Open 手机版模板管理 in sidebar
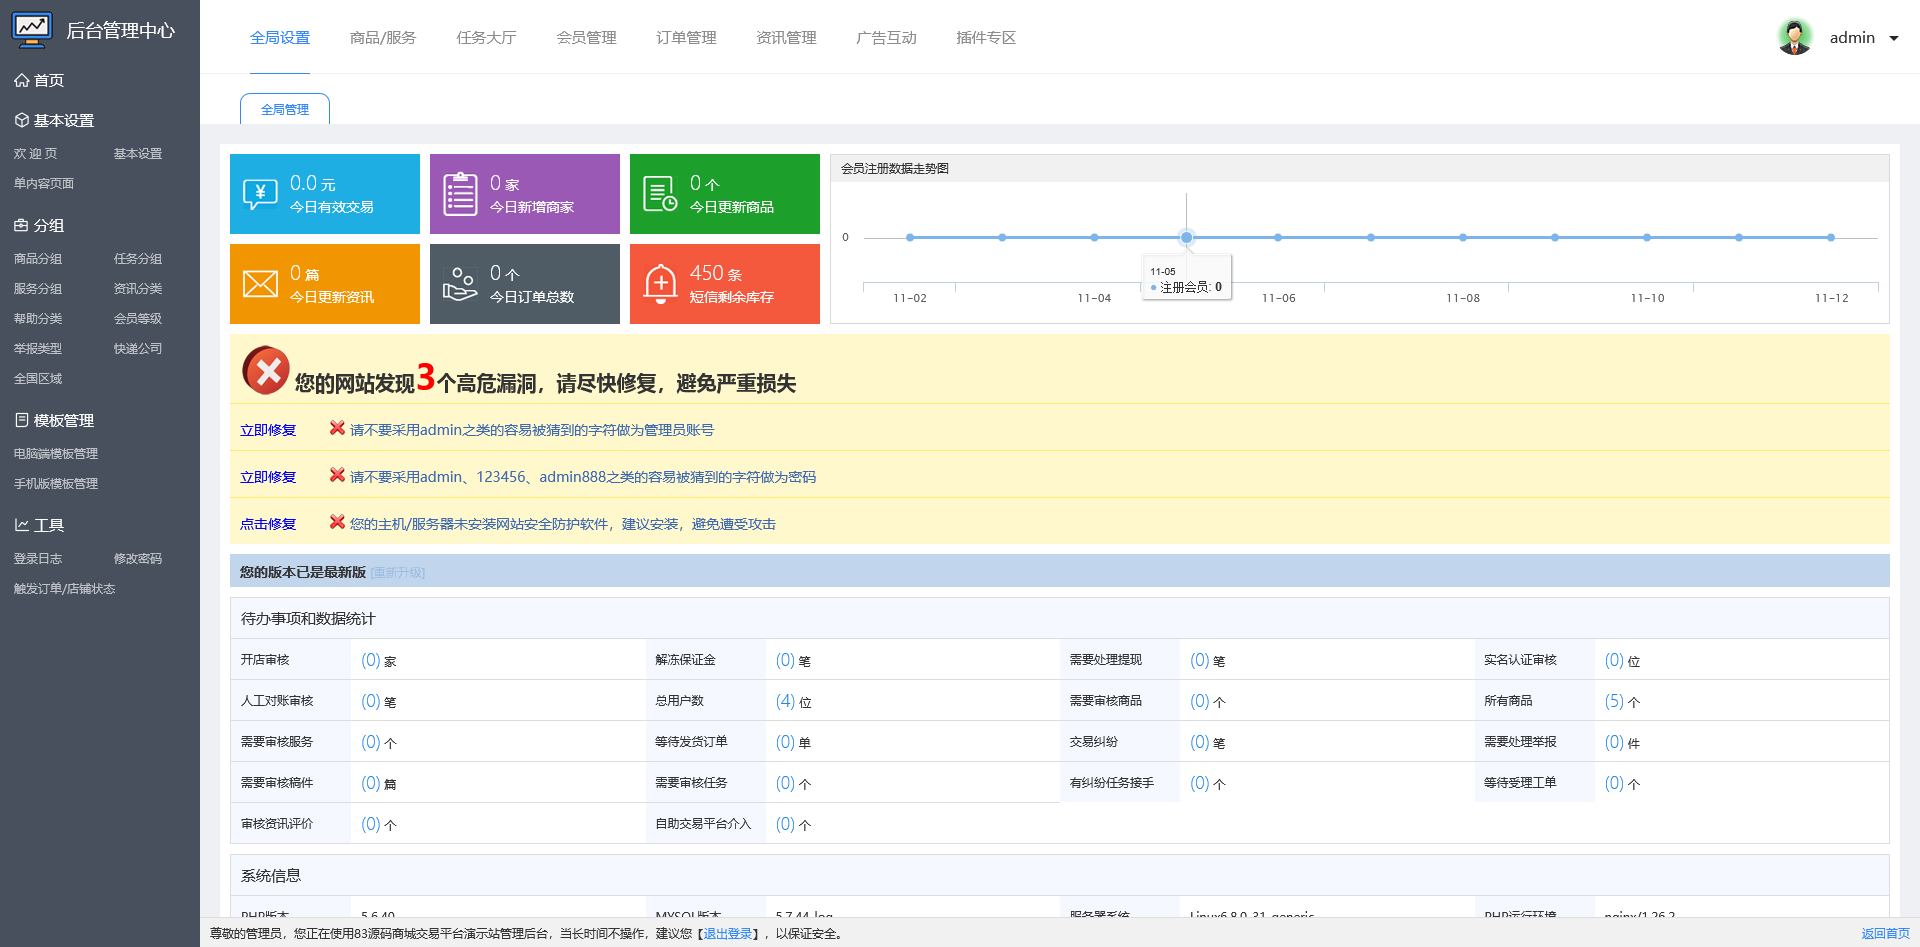 56,484
